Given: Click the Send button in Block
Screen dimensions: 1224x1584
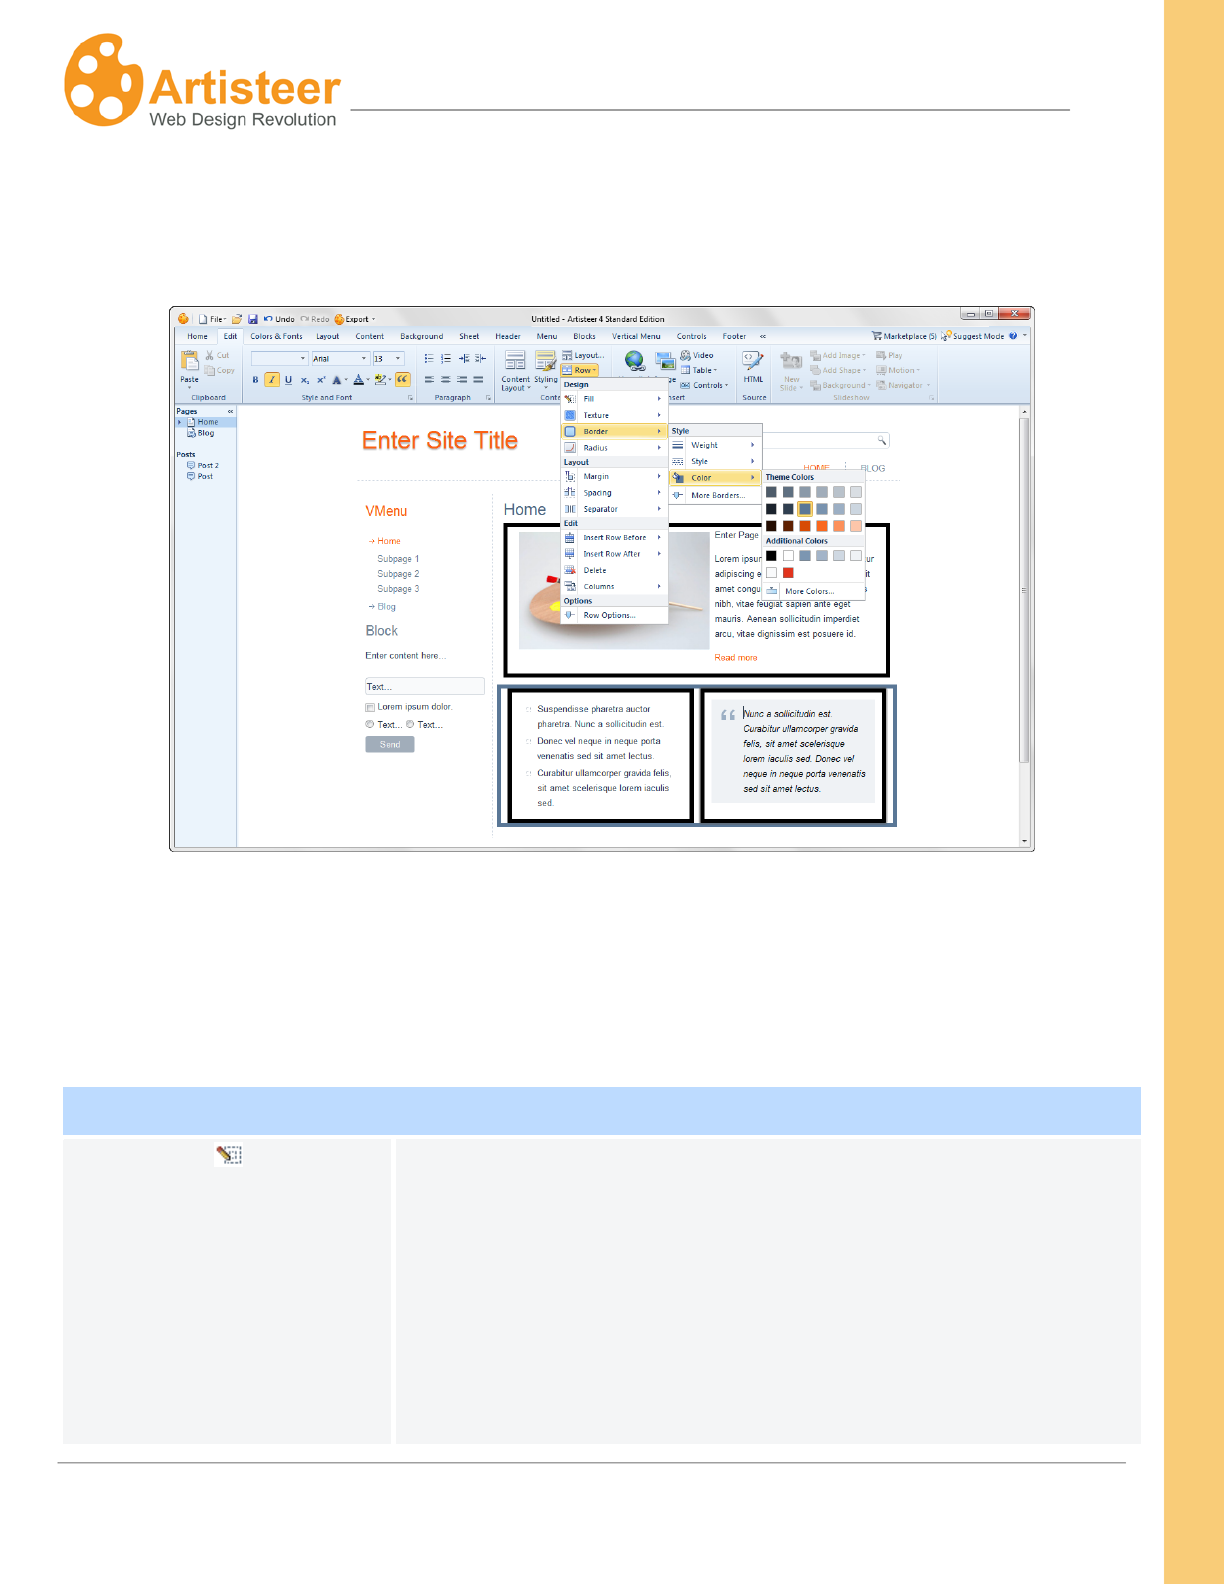Looking at the screenshot, I should coord(390,744).
